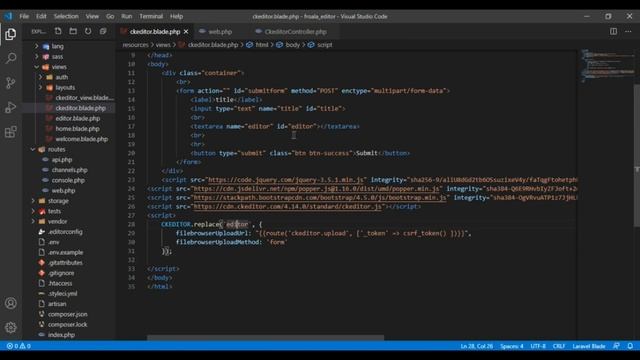Image resolution: width=640 pixels, height=360 pixels.
Task: Click the script breadcrumb segment
Action: click(324, 45)
